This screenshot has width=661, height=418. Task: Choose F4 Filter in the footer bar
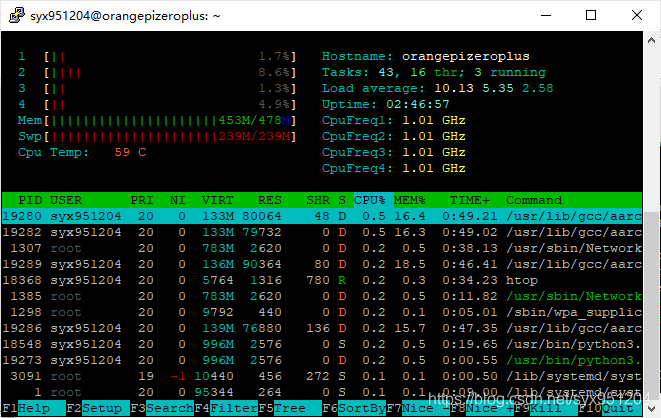click(226, 408)
